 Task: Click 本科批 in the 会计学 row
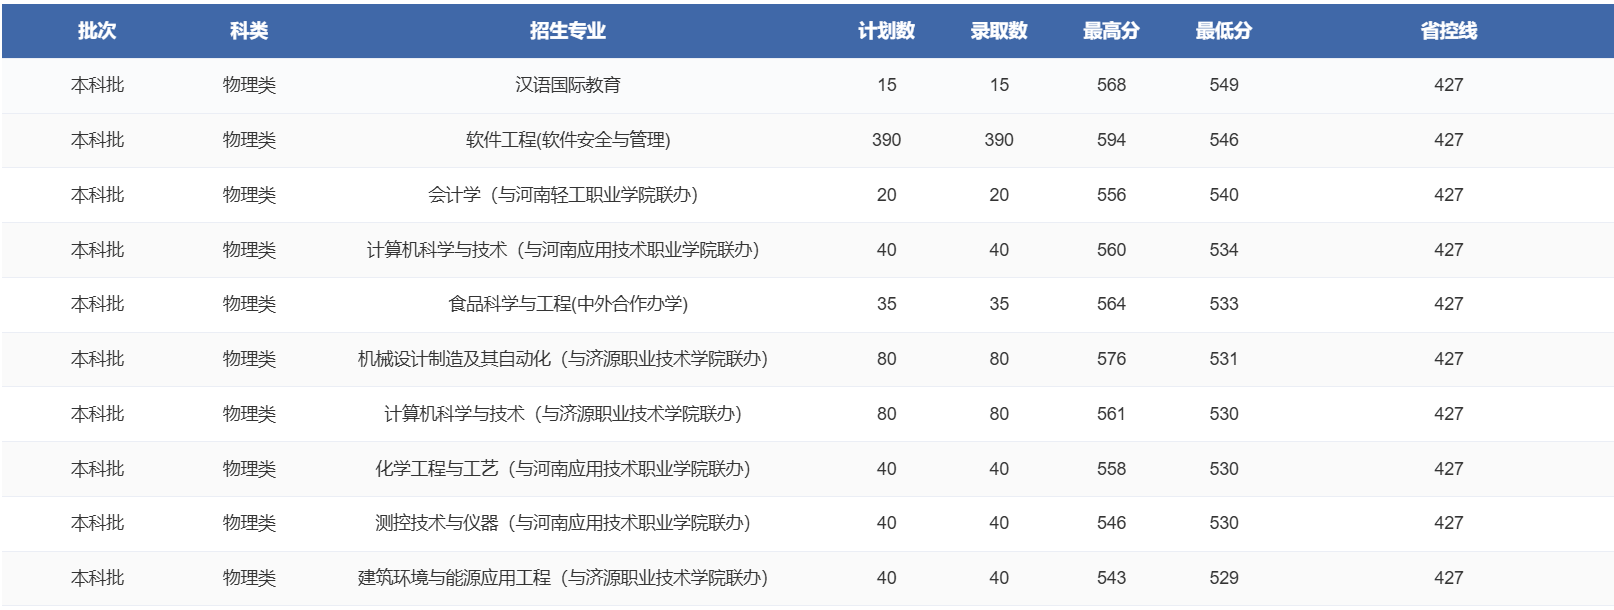click(97, 195)
